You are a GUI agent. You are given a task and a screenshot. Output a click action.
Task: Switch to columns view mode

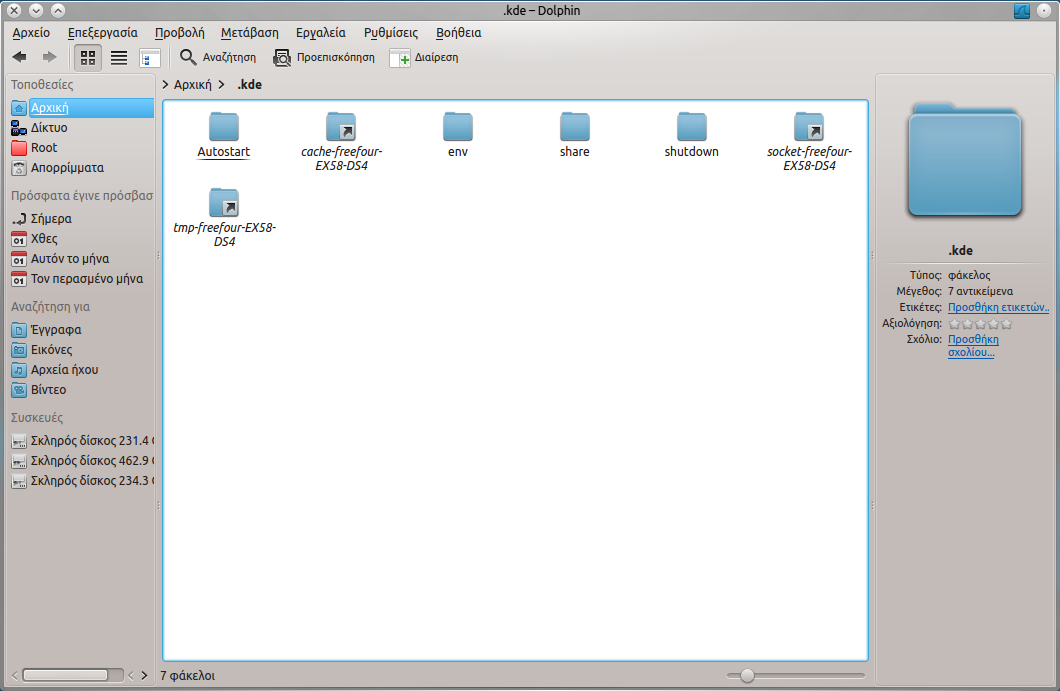(x=150, y=57)
